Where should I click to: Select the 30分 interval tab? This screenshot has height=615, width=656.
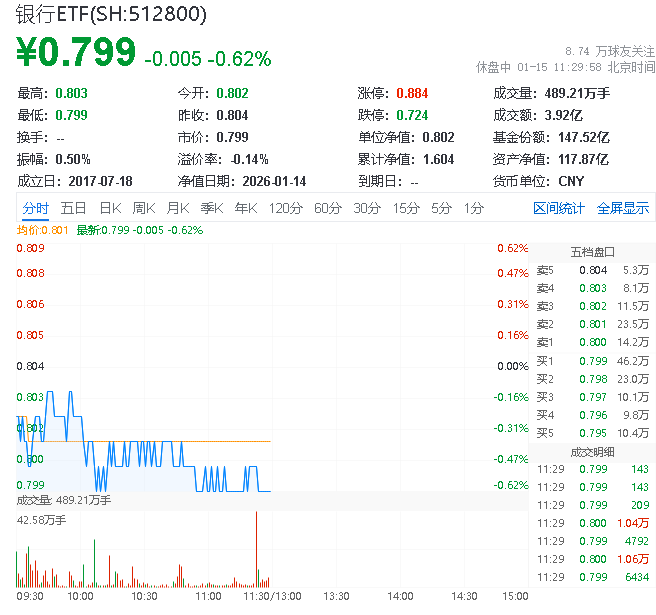pos(366,208)
